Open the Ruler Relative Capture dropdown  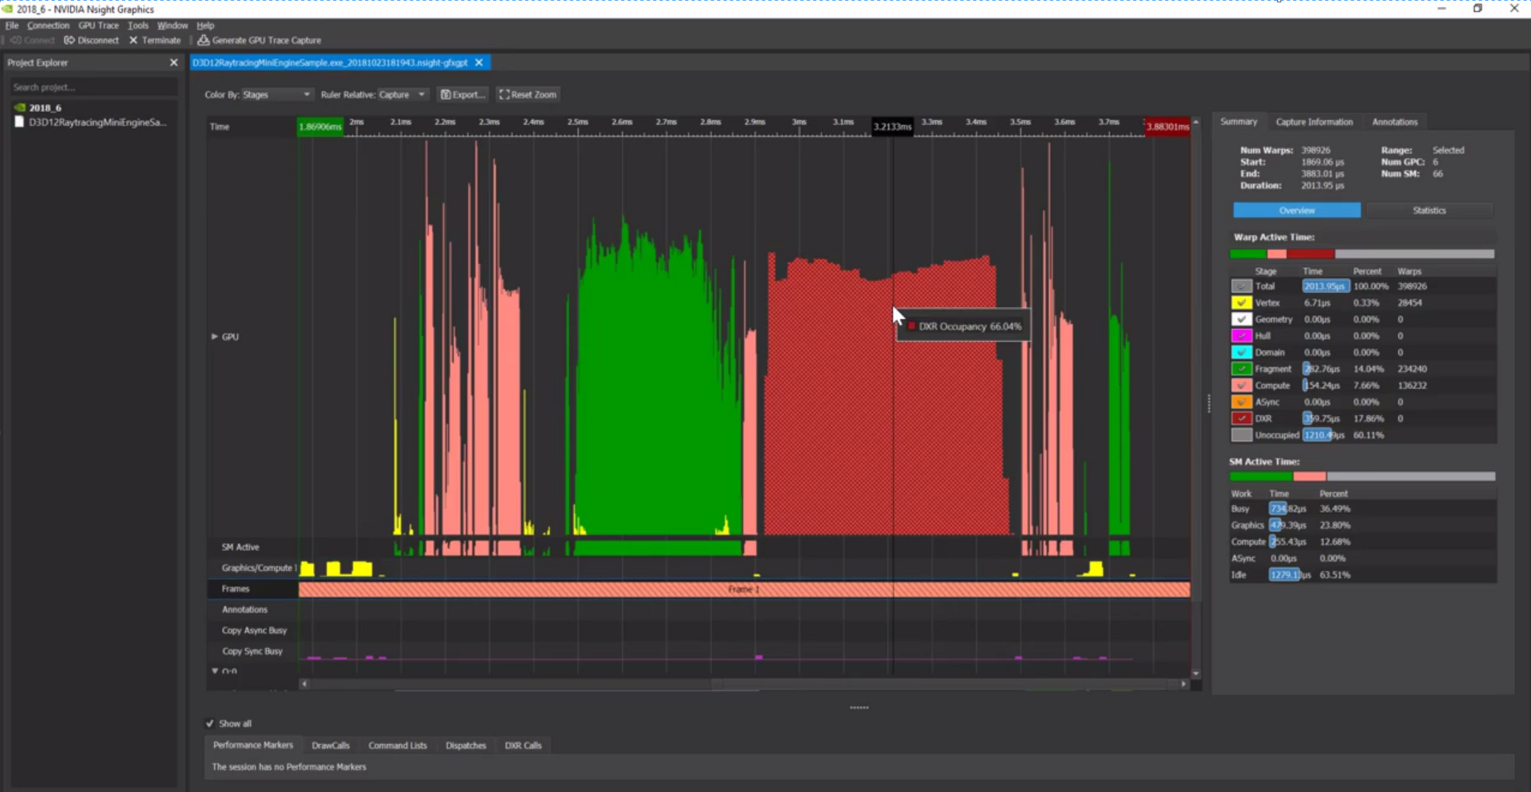coord(402,95)
